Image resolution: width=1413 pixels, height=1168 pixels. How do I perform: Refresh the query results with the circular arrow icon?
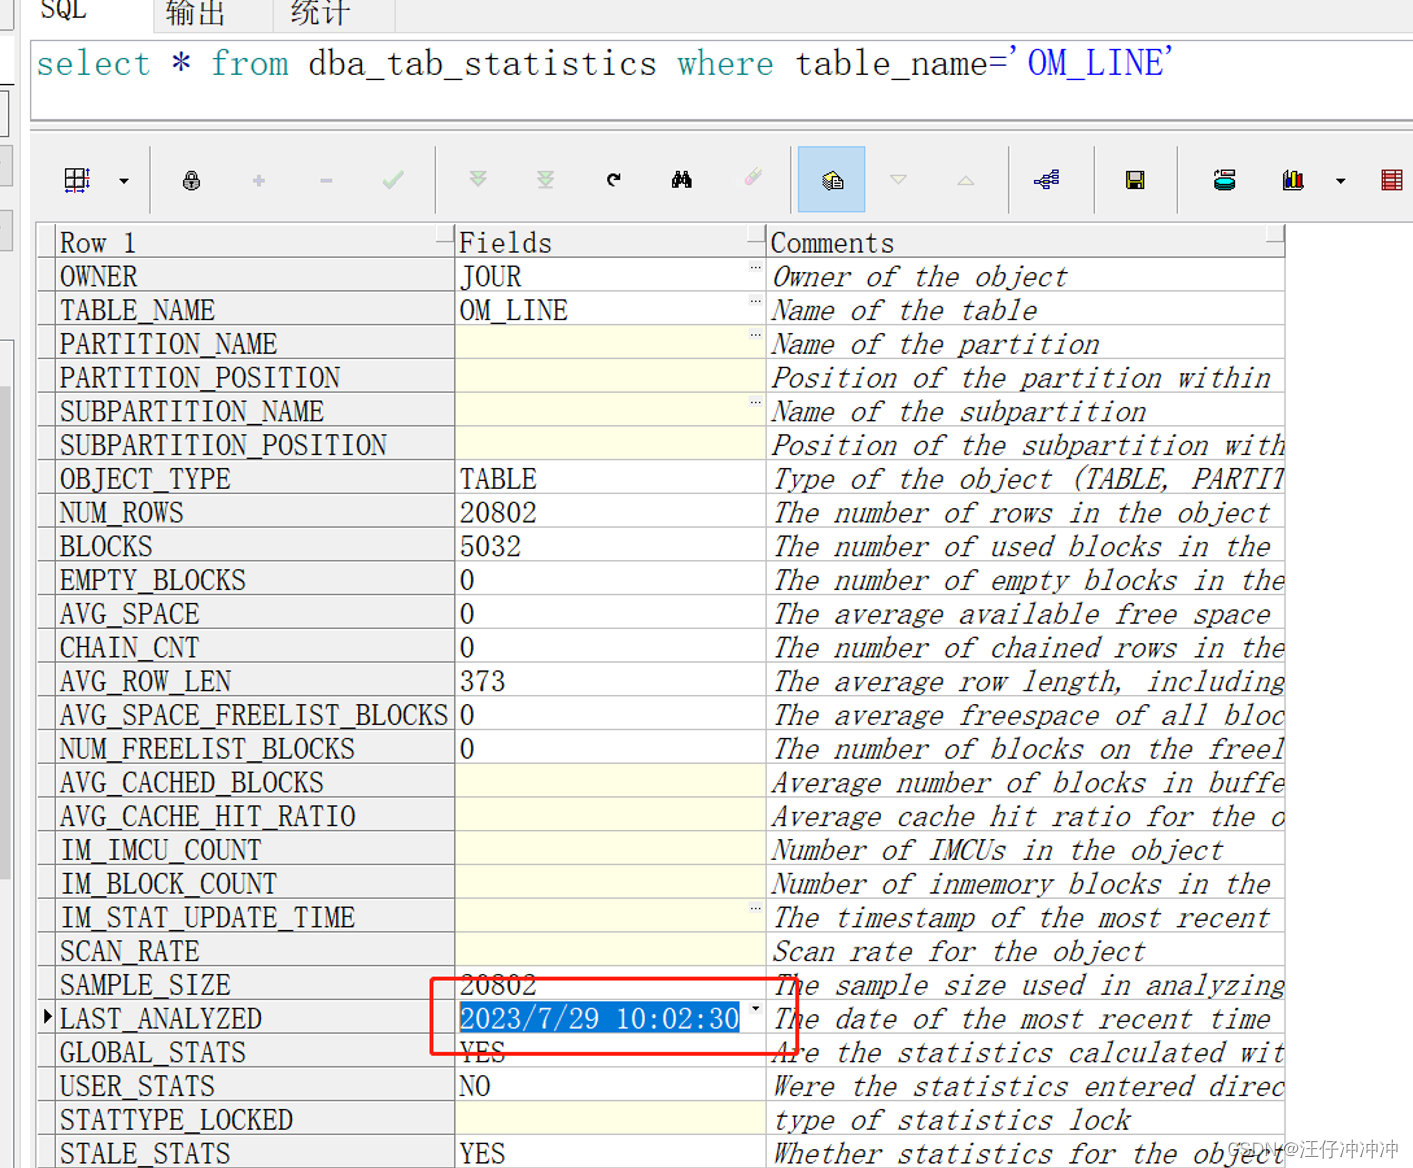[613, 180]
